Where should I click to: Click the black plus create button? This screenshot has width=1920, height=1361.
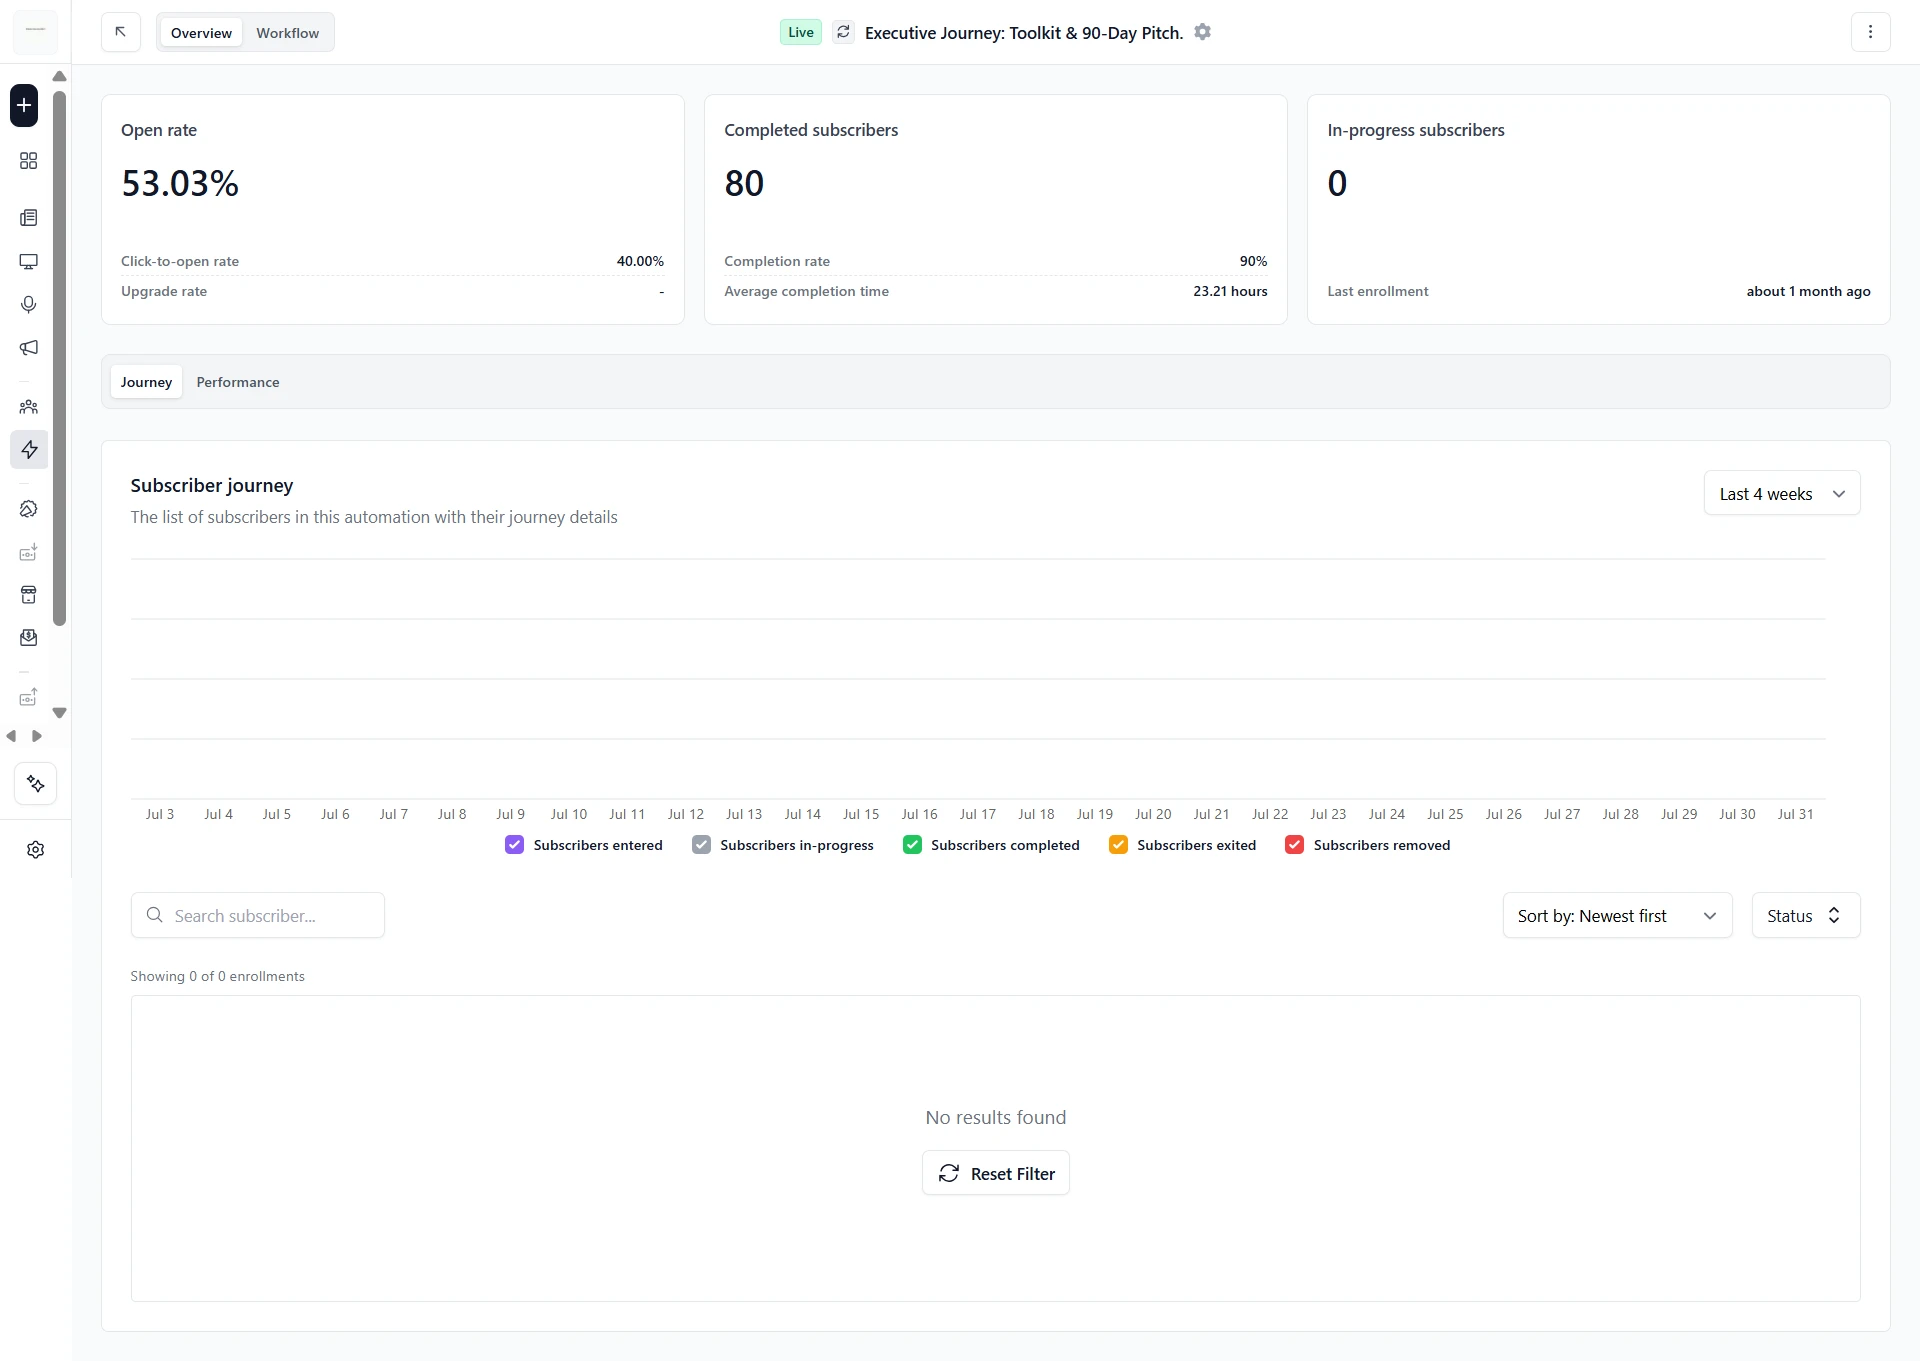pos(24,105)
